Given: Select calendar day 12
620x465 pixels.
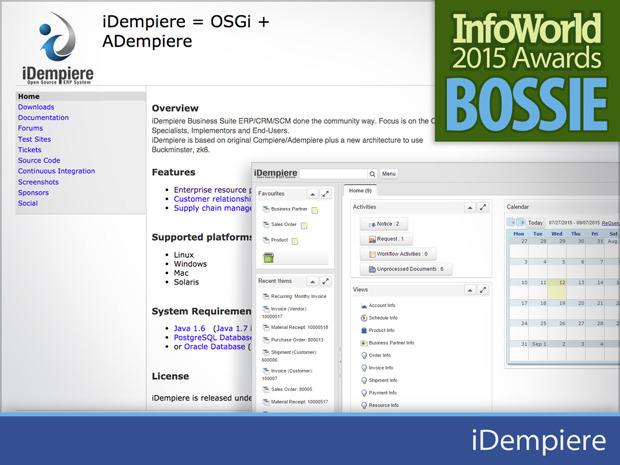Looking at the screenshot, I should [557, 289].
